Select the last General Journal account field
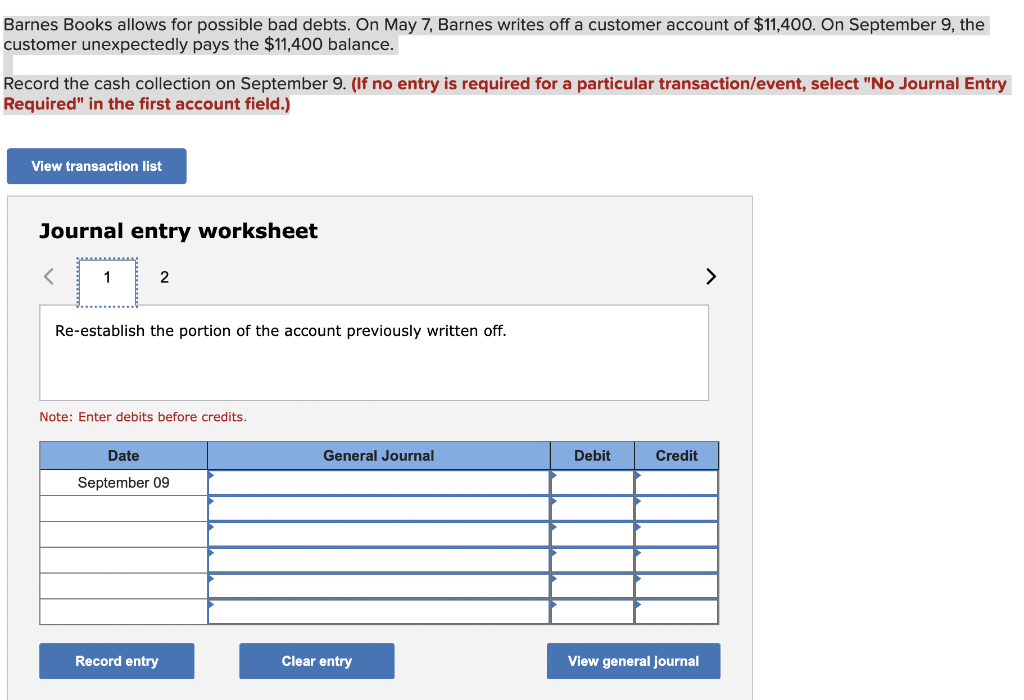Image resolution: width=1024 pixels, height=700 pixels. coord(379,612)
